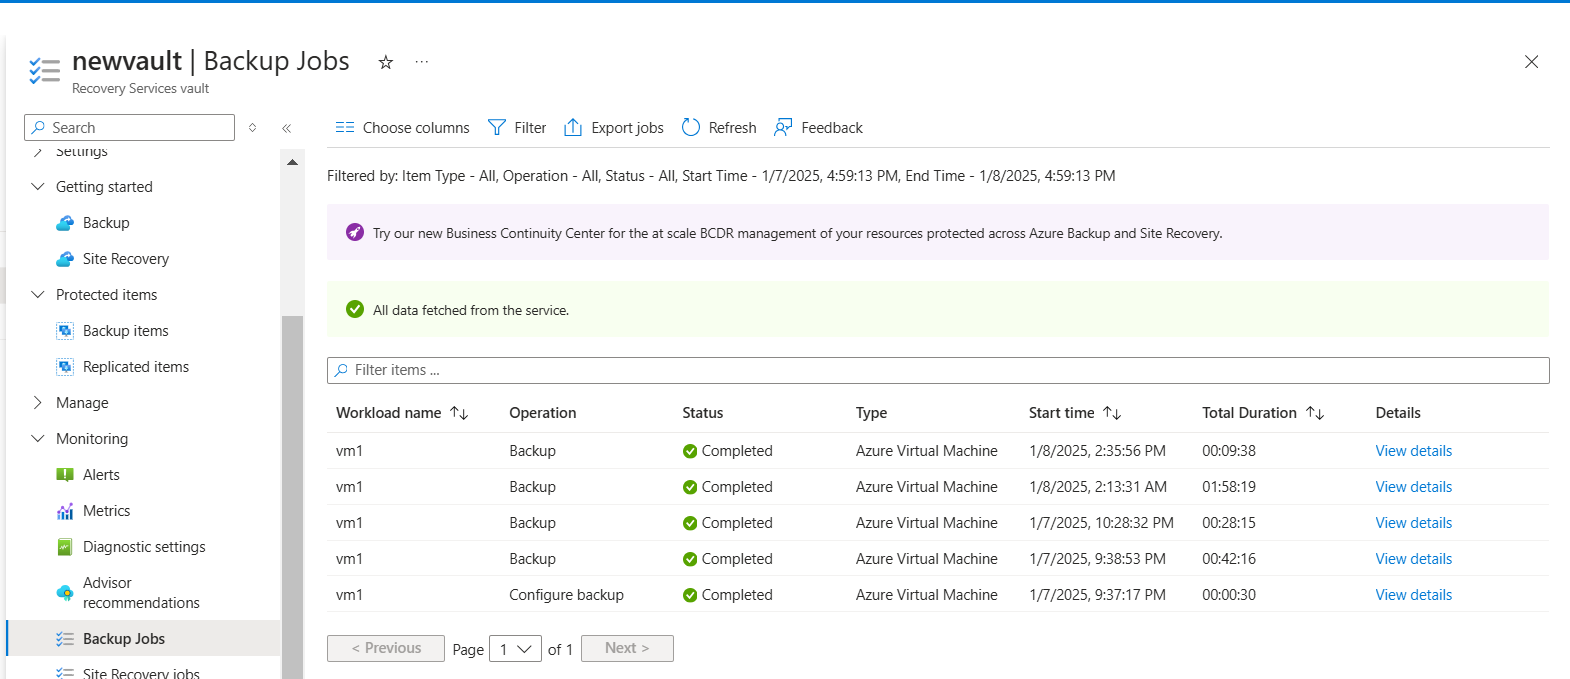The height and width of the screenshot is (679, 1570).
Task: Toggle the sidebar expand/collapse-all arrows
Action: coord(253,128)
